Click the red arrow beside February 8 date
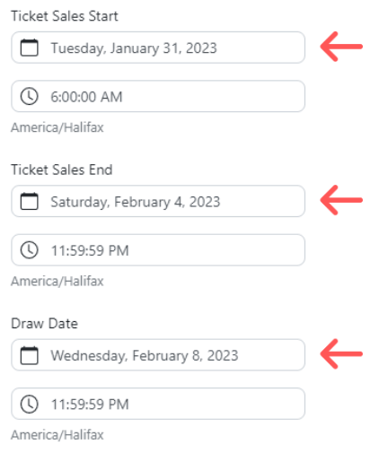Image resolution: width=388 pixels, height=453 pixels. 341,354
